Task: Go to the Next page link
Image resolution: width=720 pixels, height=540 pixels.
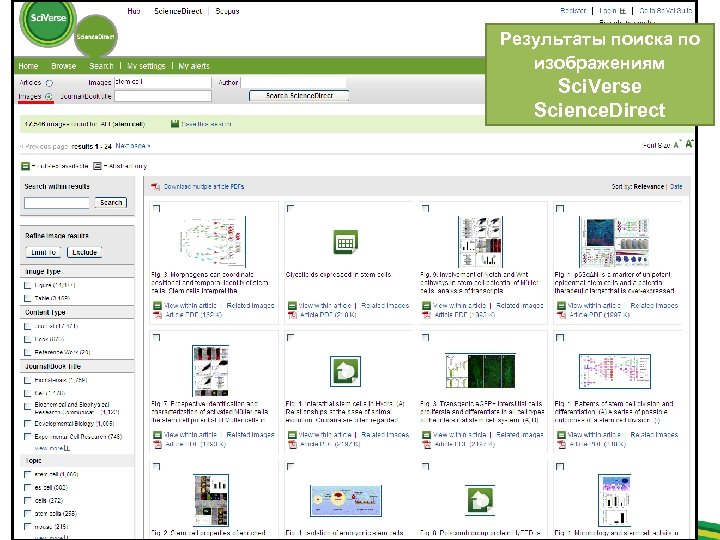Action: pyautogui.click(x=133, y=146)
